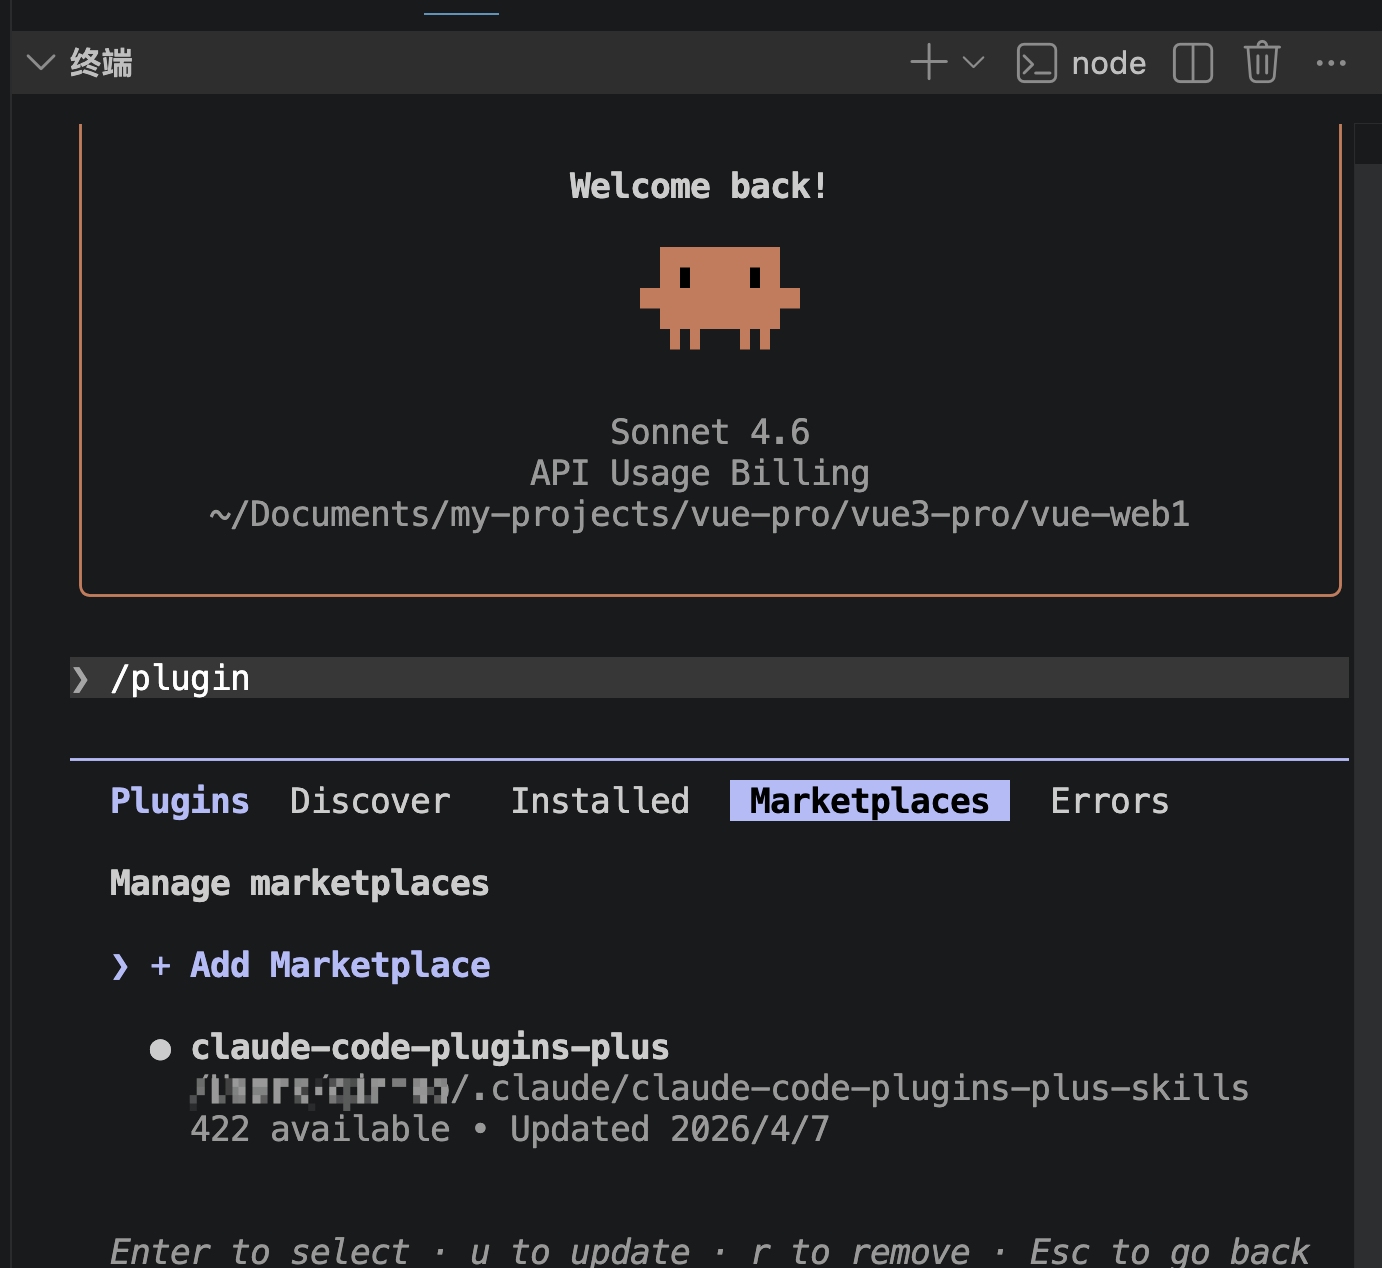Open terminal more actions ellipsis

click(1331, 63)
